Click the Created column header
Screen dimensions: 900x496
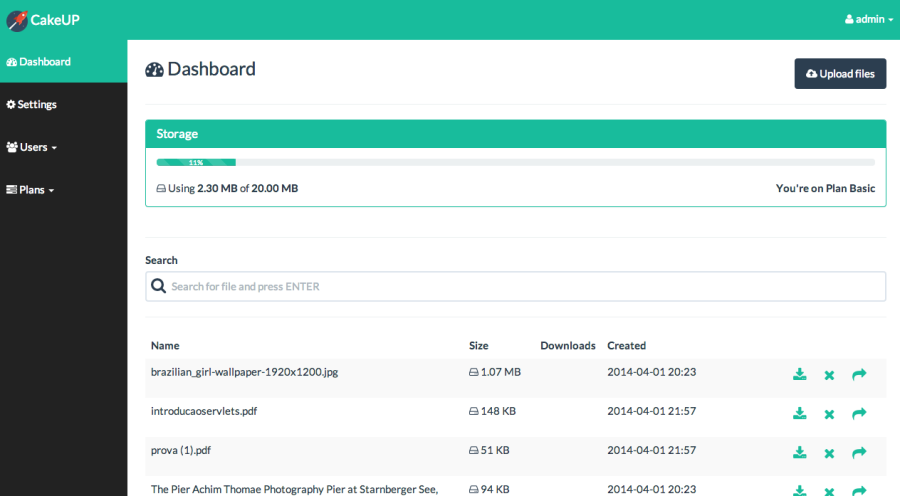627,346
